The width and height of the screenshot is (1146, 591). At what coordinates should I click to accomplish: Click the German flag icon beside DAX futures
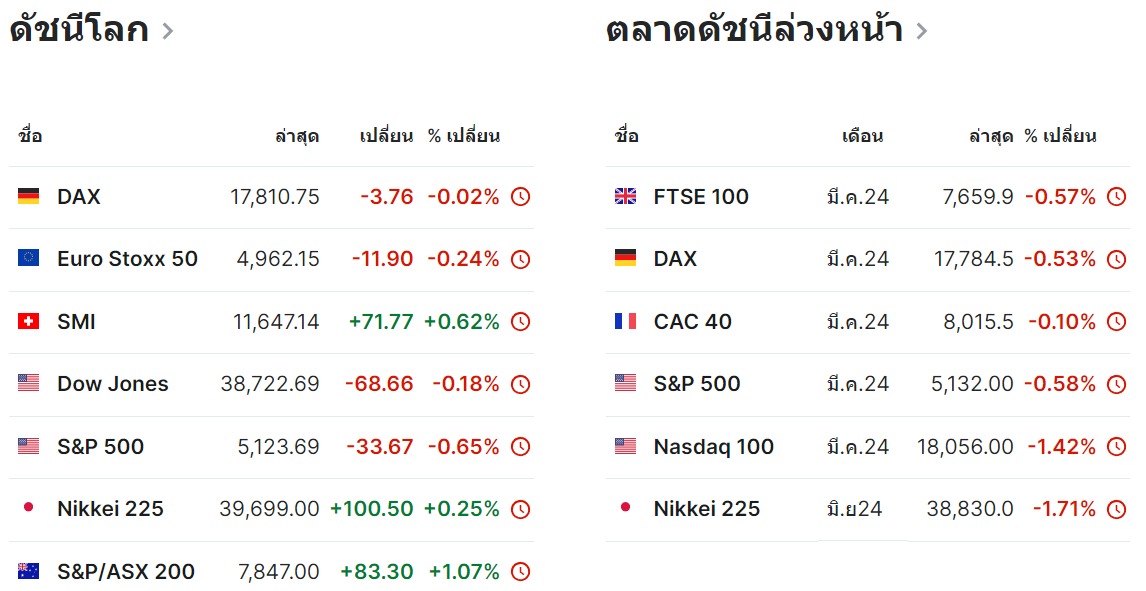point(625,258)
